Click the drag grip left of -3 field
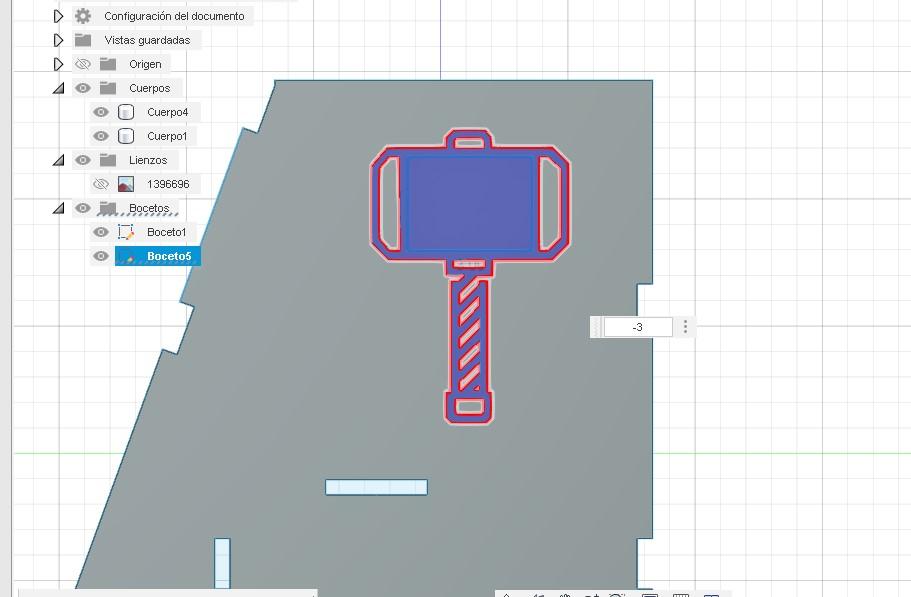Screen dimensions: 911x597 (x=596, y=327)
